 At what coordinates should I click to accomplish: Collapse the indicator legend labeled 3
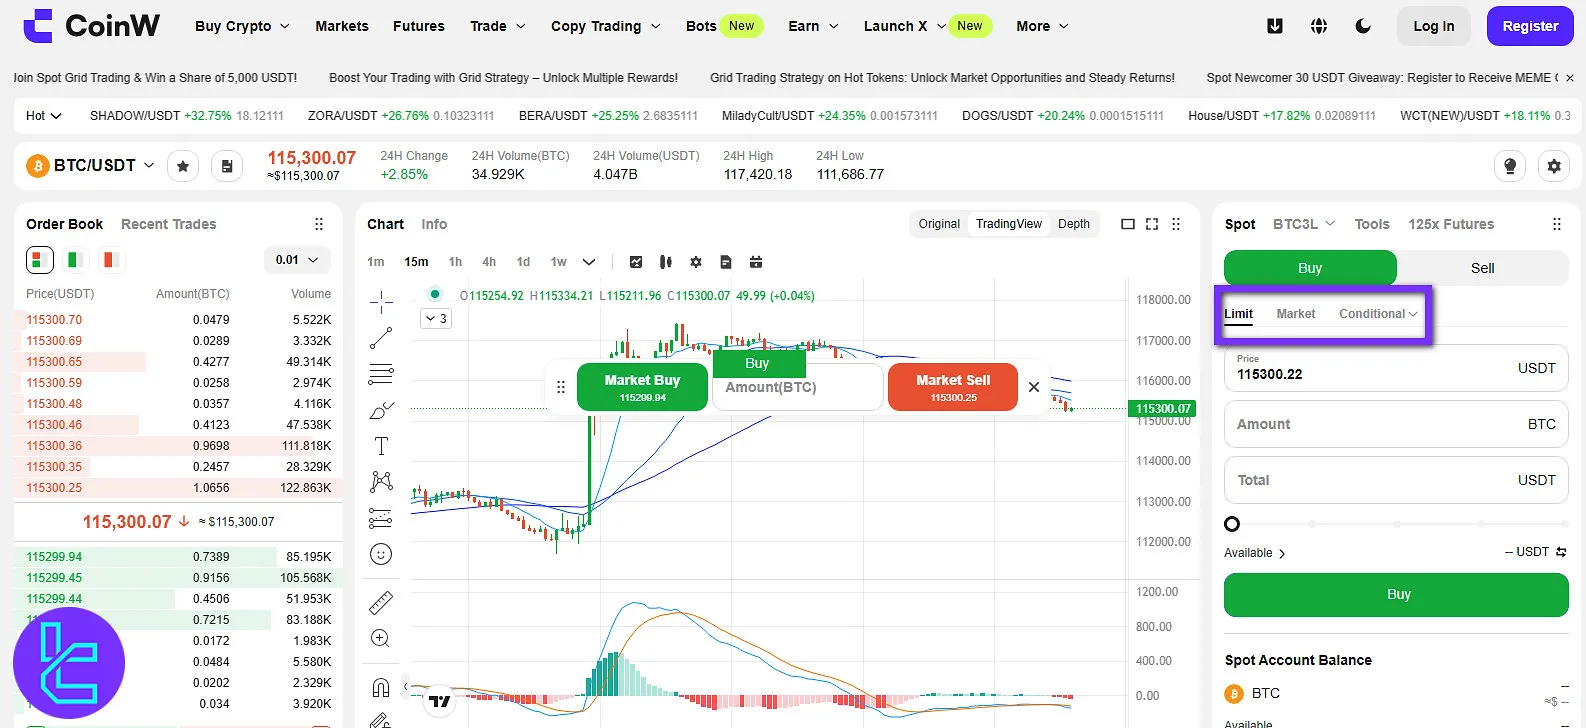pyautogui.click(x=437, y=318)
